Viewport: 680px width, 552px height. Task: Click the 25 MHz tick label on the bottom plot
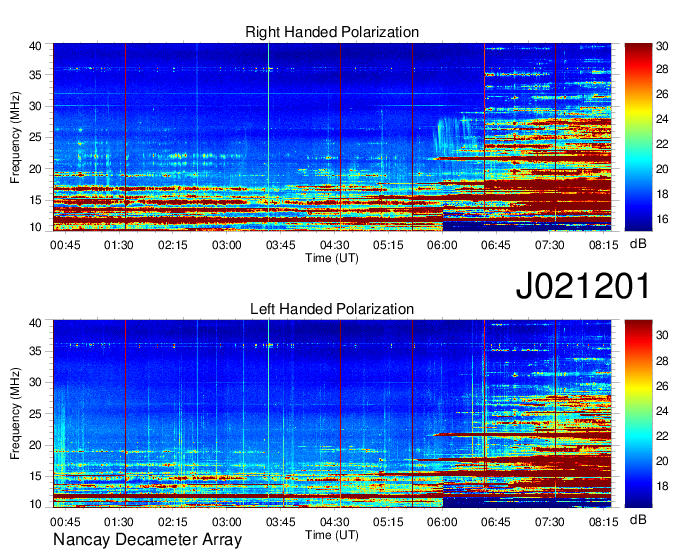[35, 414]
